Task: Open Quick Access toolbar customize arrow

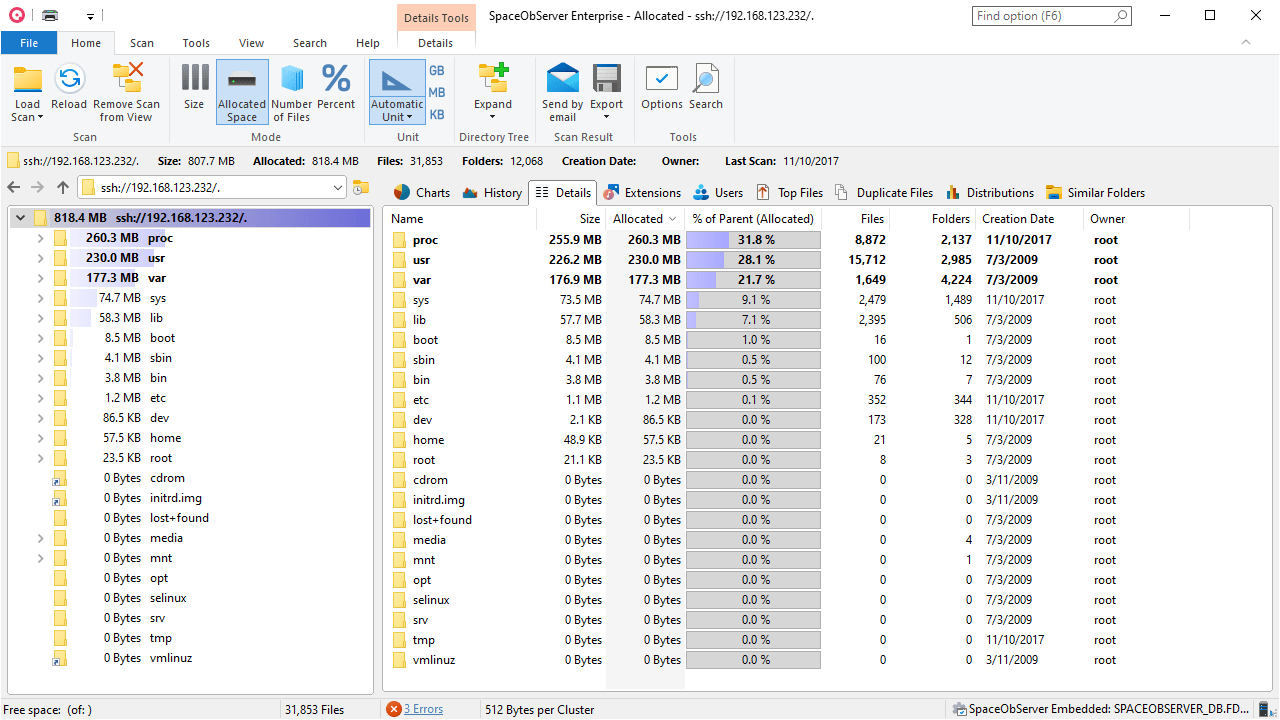Action: pos(90,16)
